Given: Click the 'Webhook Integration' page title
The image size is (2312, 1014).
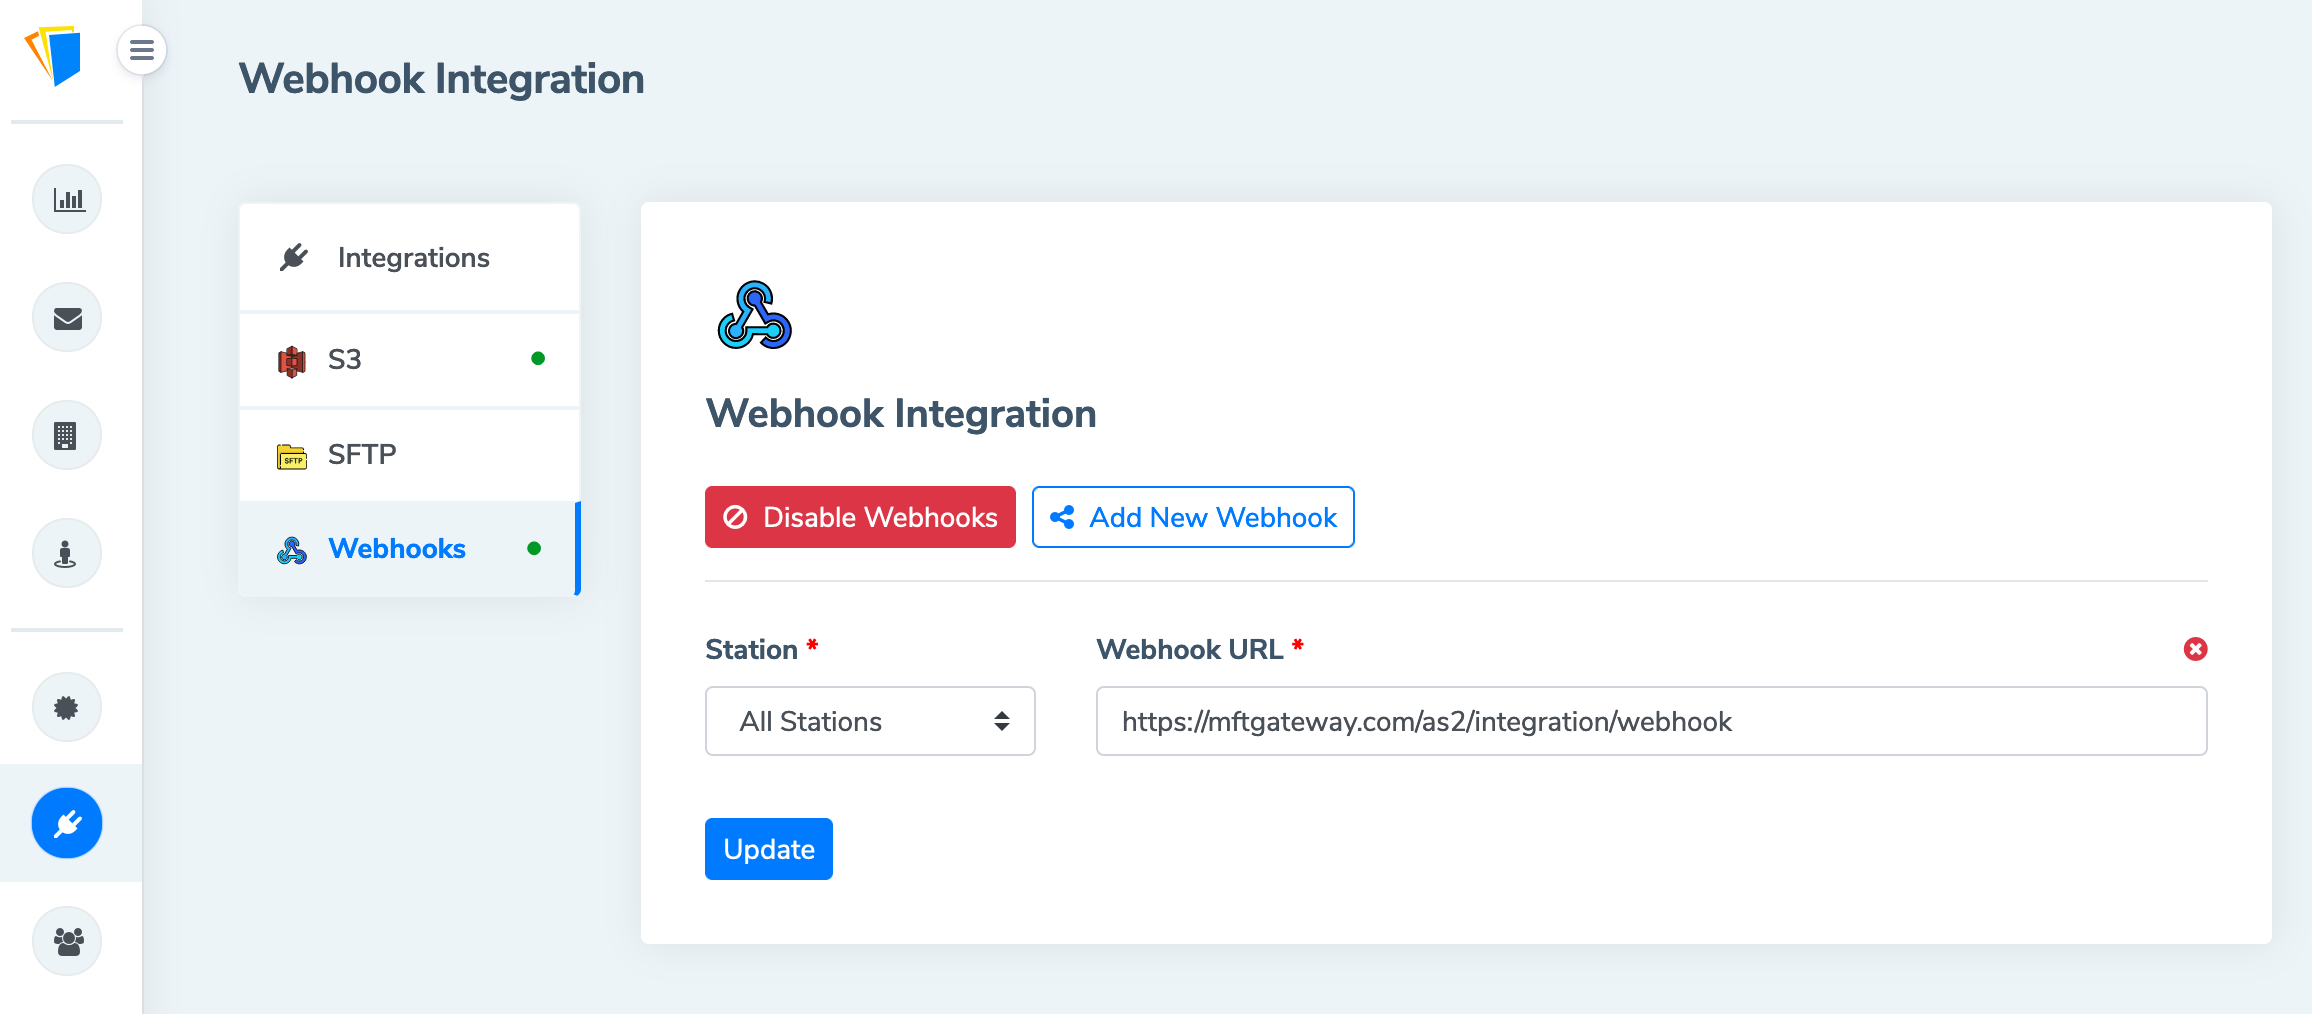Looking at the screenshot, I should [441, 79].
